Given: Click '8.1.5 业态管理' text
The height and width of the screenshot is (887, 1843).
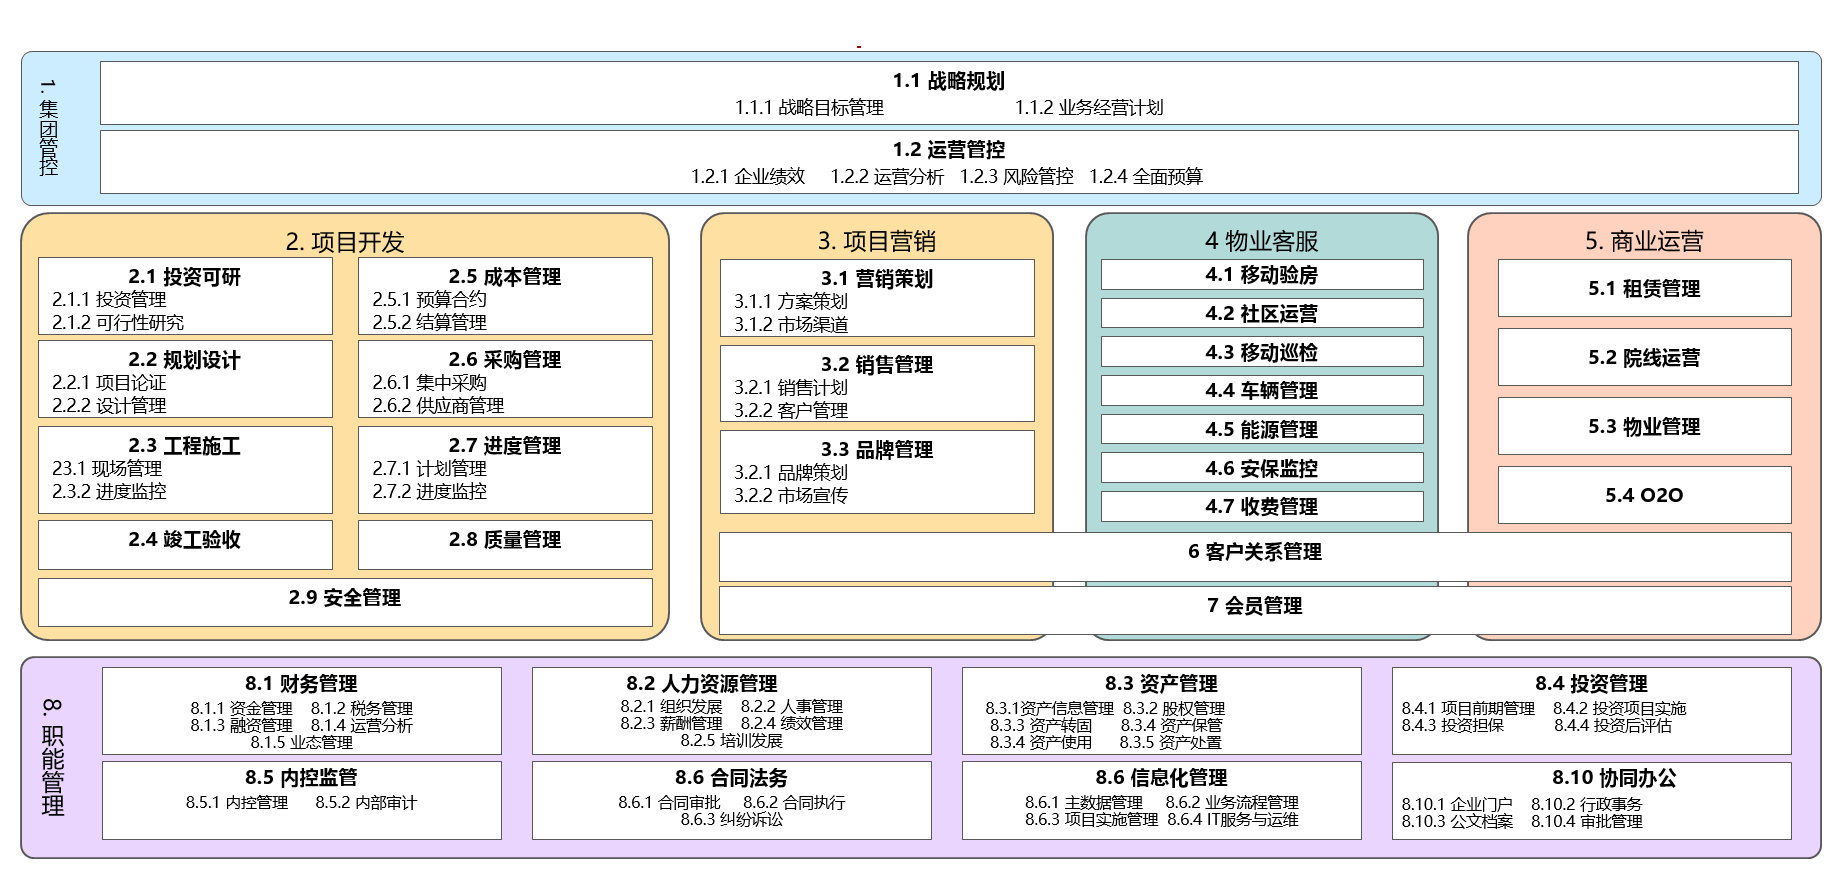Looking at the screenshot, I should 301,743.
